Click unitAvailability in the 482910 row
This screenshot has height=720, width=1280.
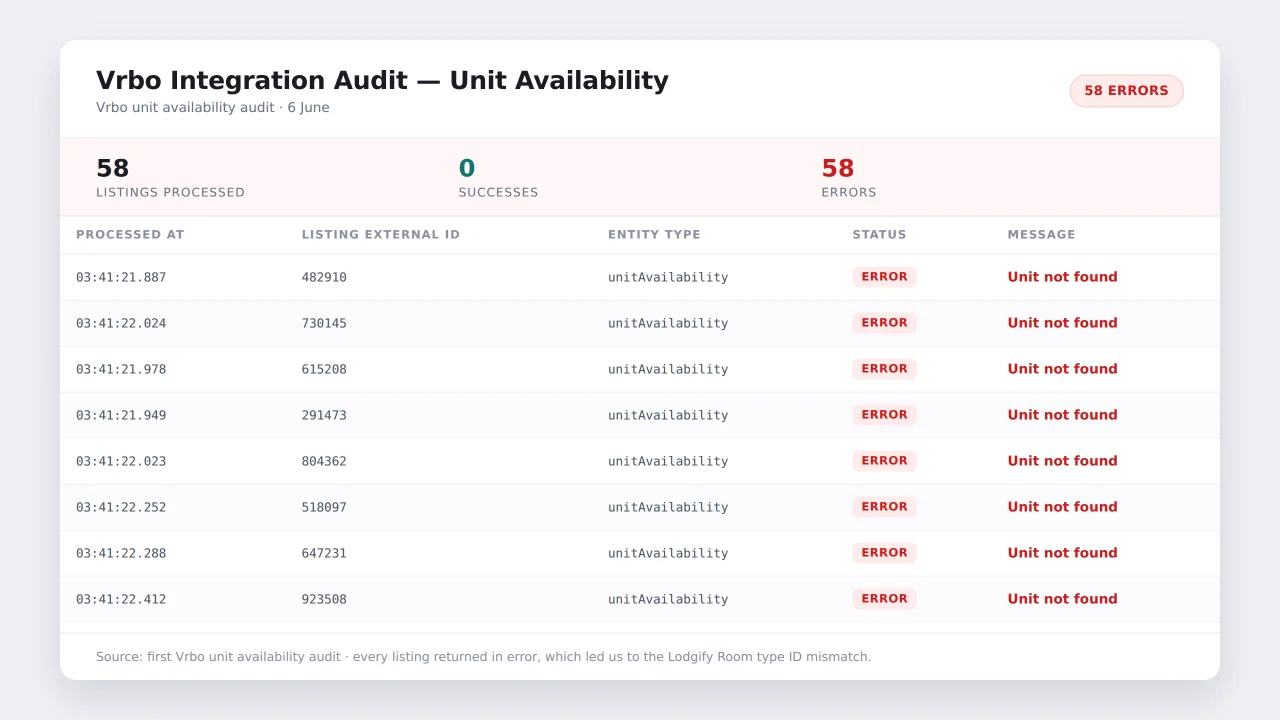(x=668, y=277)
